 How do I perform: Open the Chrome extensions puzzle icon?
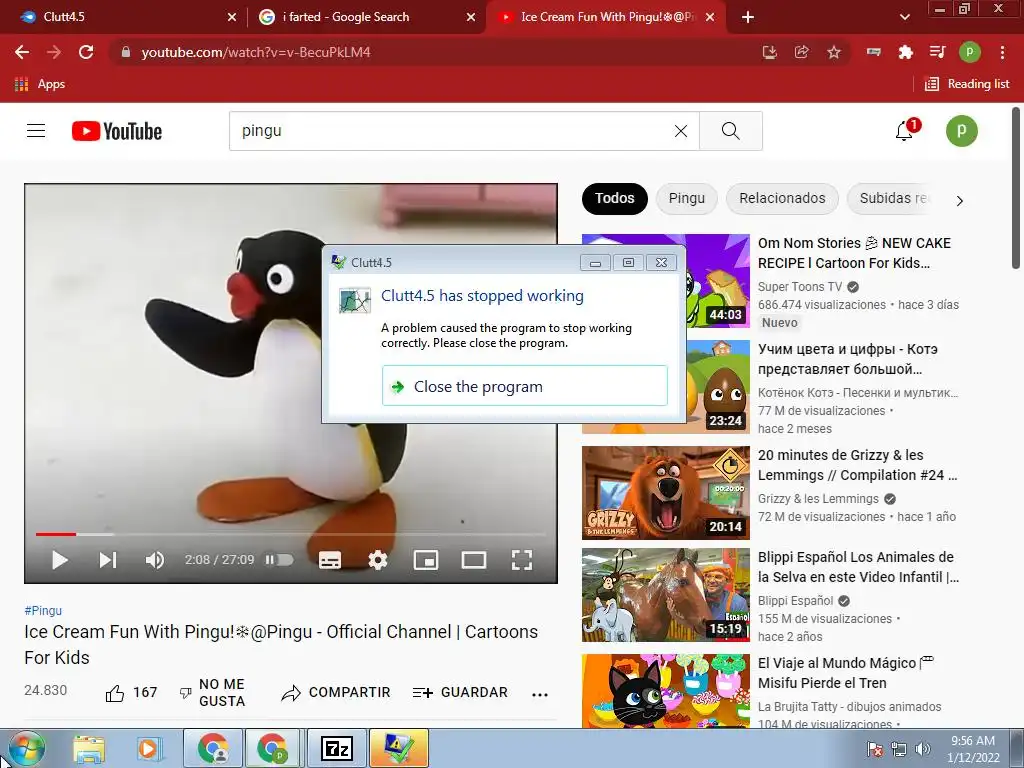(905, 52)
